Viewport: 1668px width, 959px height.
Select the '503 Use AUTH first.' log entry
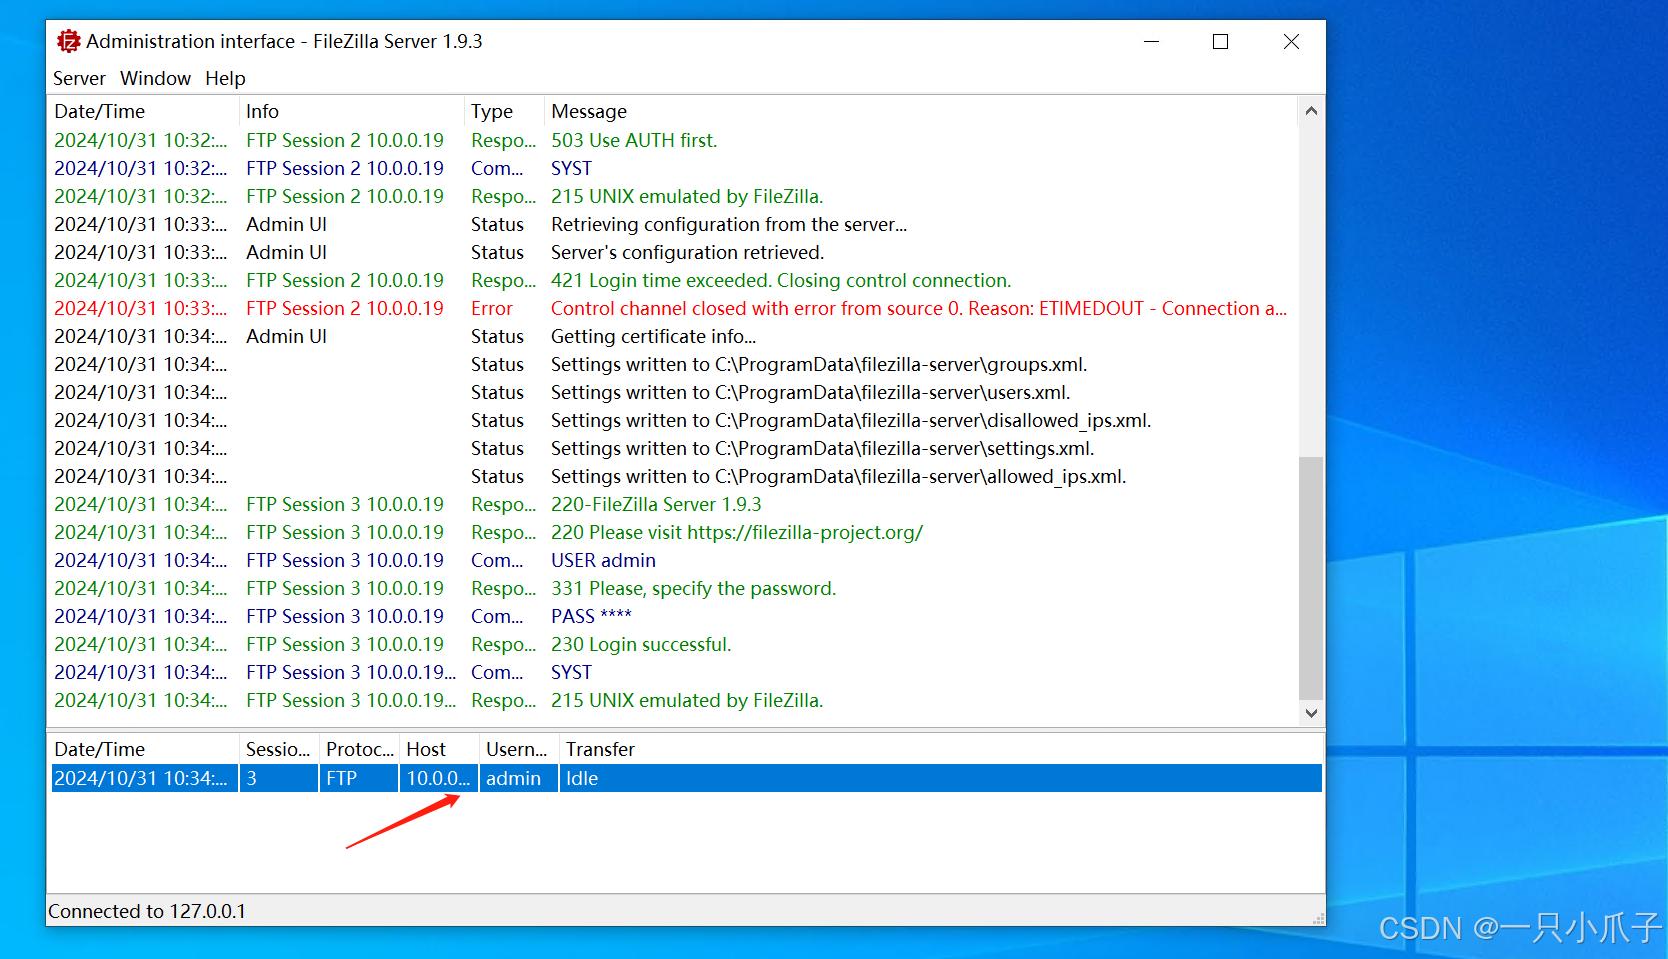point(634,140)
